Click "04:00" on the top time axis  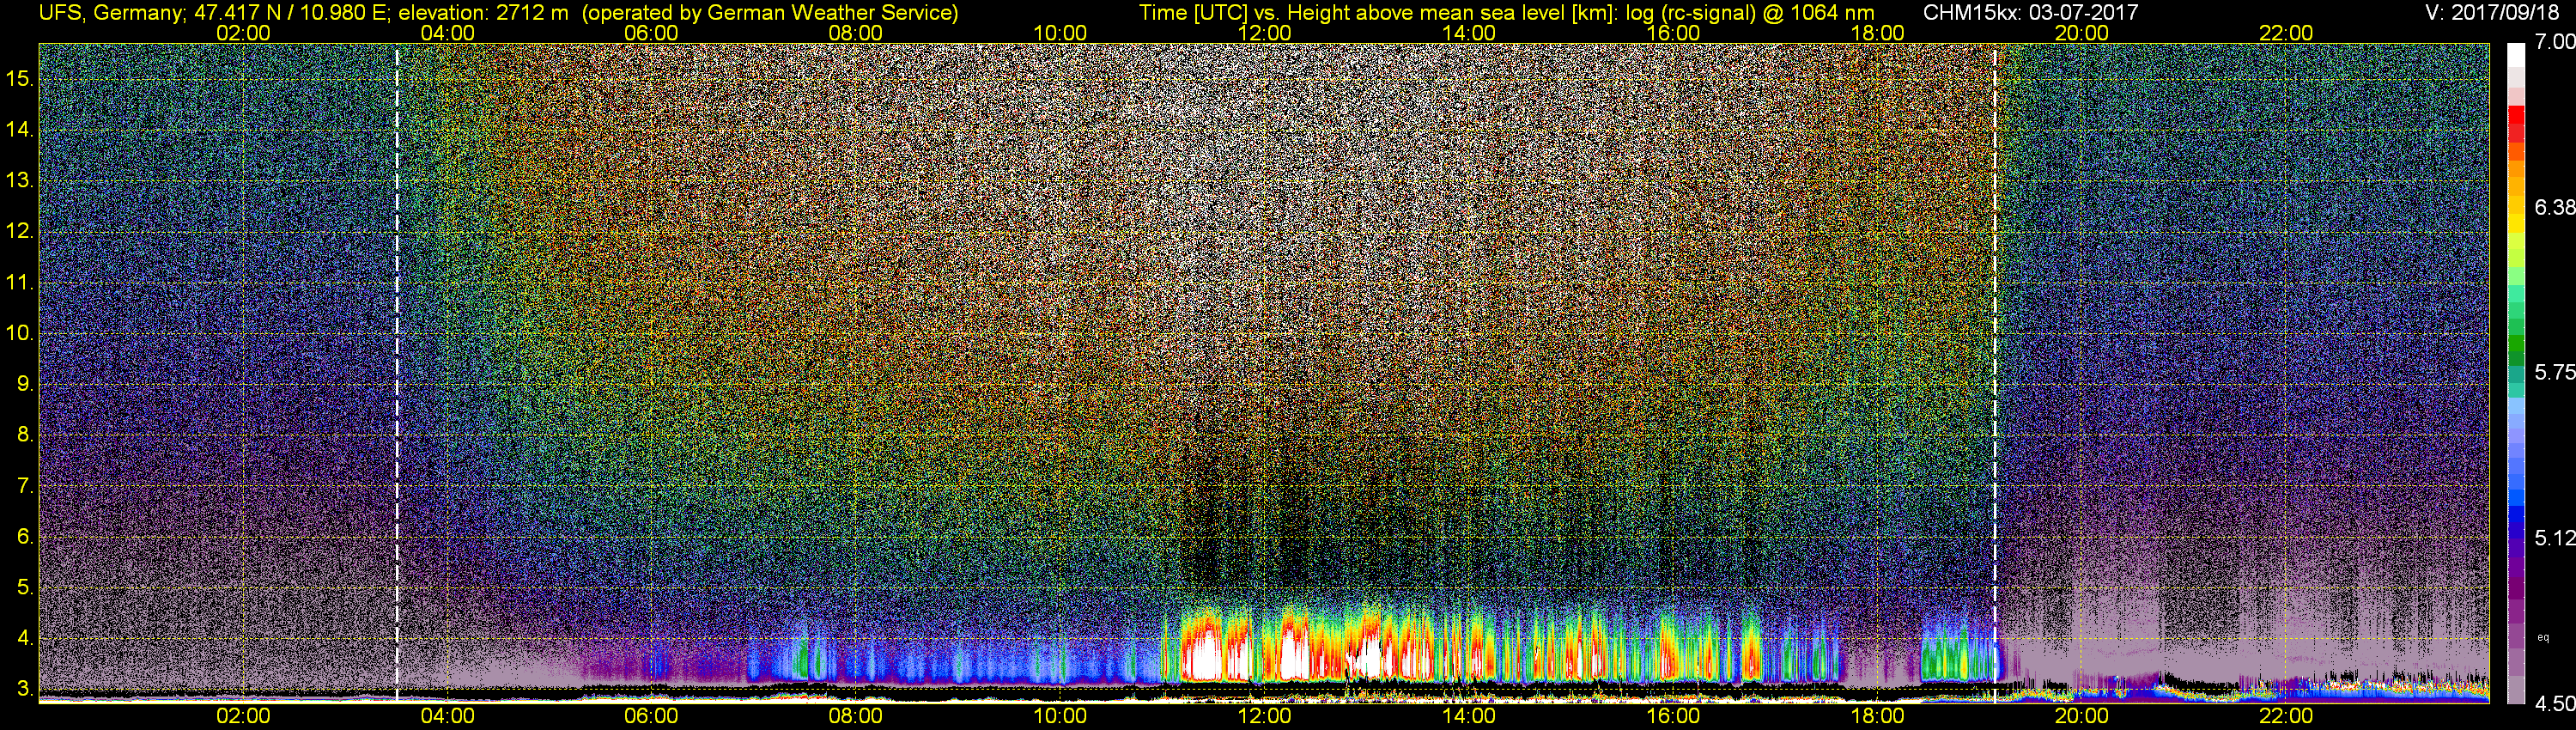[447, 33]
